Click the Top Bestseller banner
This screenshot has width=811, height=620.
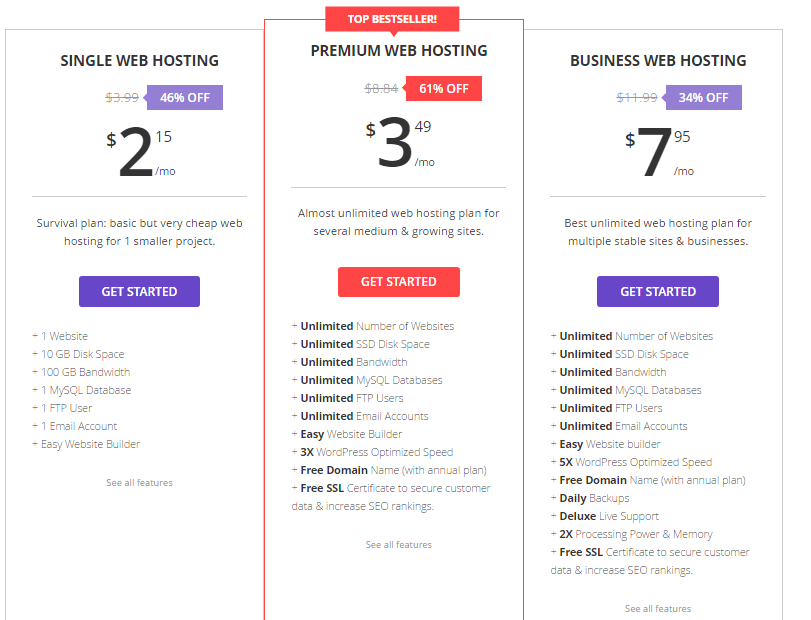392,20
